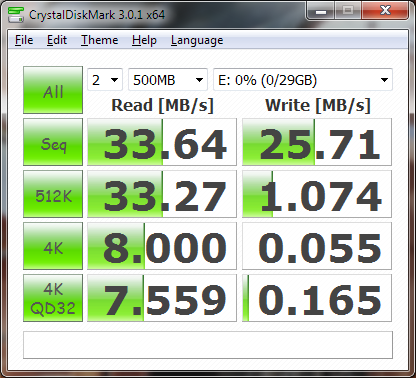The width and height of the screenshot is (416, 378).
Task: Click the Read [MB/s] column header
Action: coord(162,106)
